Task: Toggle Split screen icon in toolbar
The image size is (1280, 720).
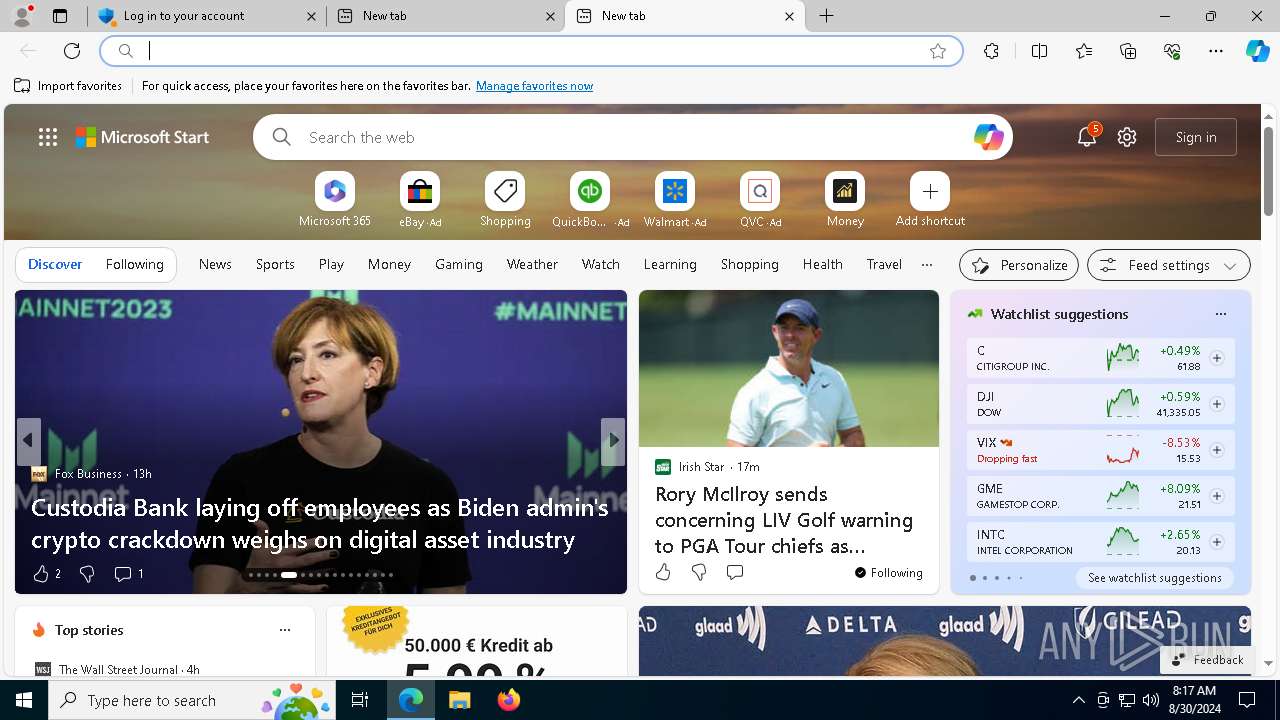Action: (x=1039, y=51)
